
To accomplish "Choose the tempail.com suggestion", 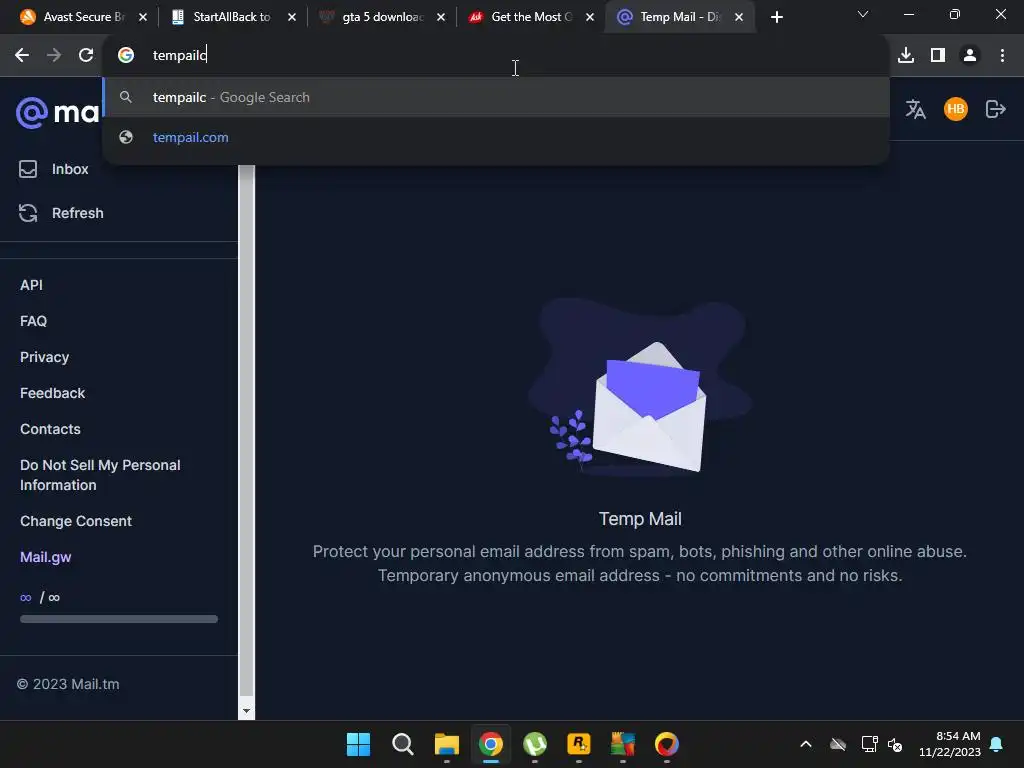I will (496, 137).
